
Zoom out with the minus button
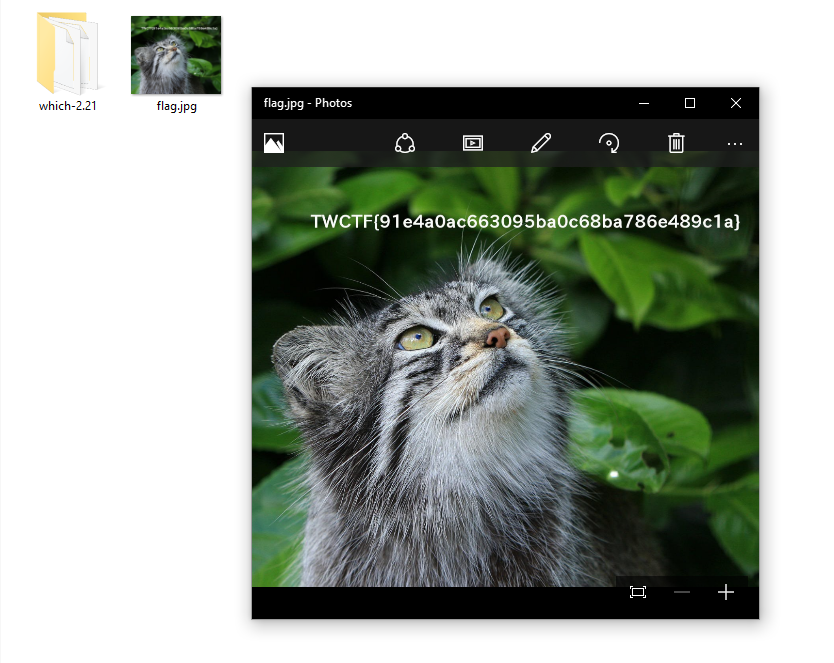point(682,592)
